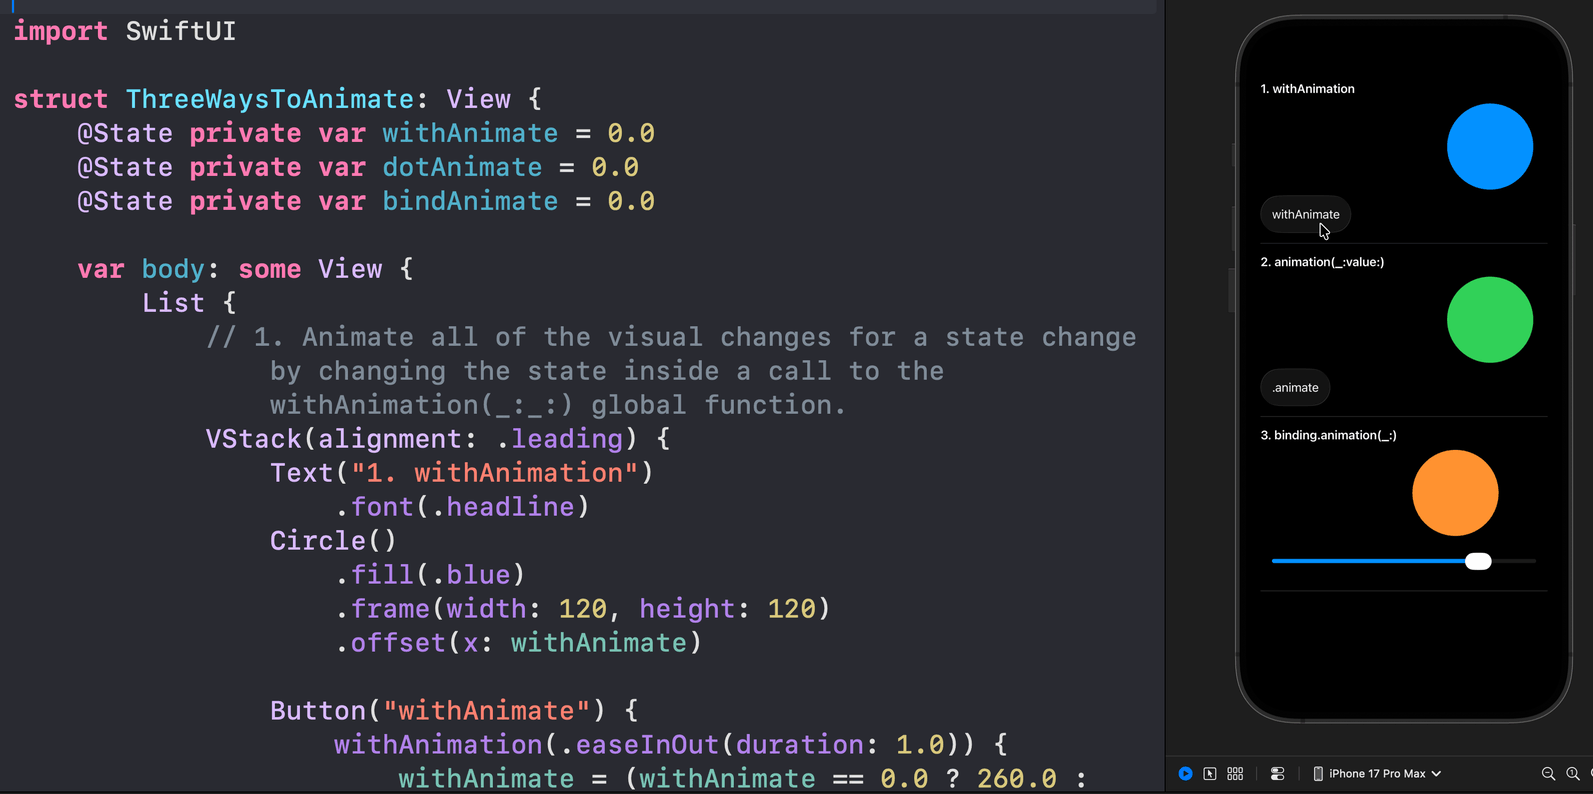
Task: Click the '260.0' value in the code
Action: coord(1016,778)
